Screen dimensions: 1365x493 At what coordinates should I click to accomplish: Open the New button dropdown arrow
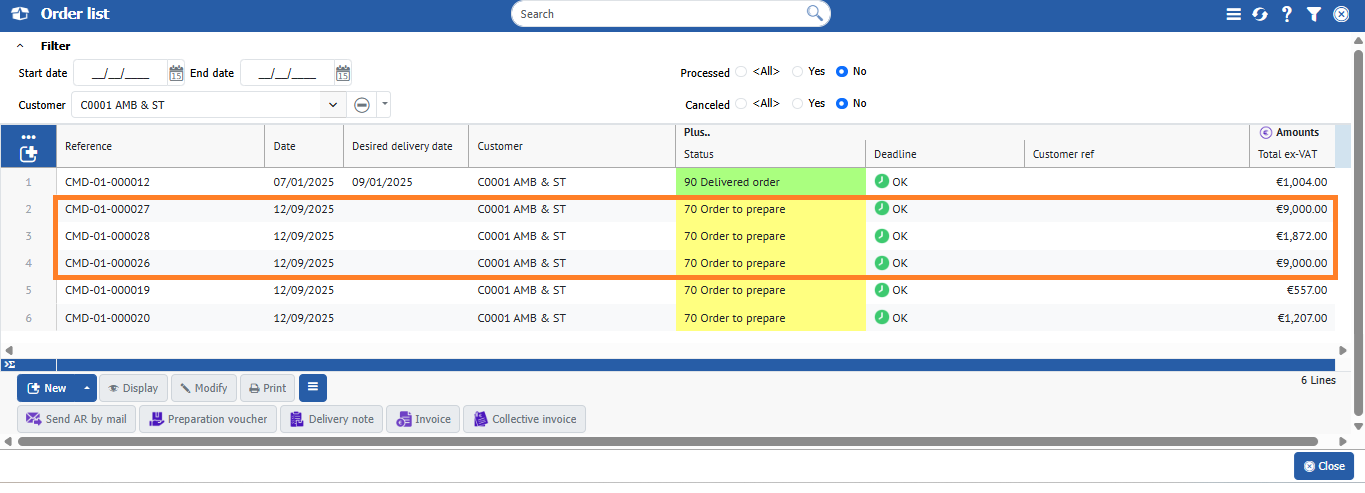pos(87,388)
